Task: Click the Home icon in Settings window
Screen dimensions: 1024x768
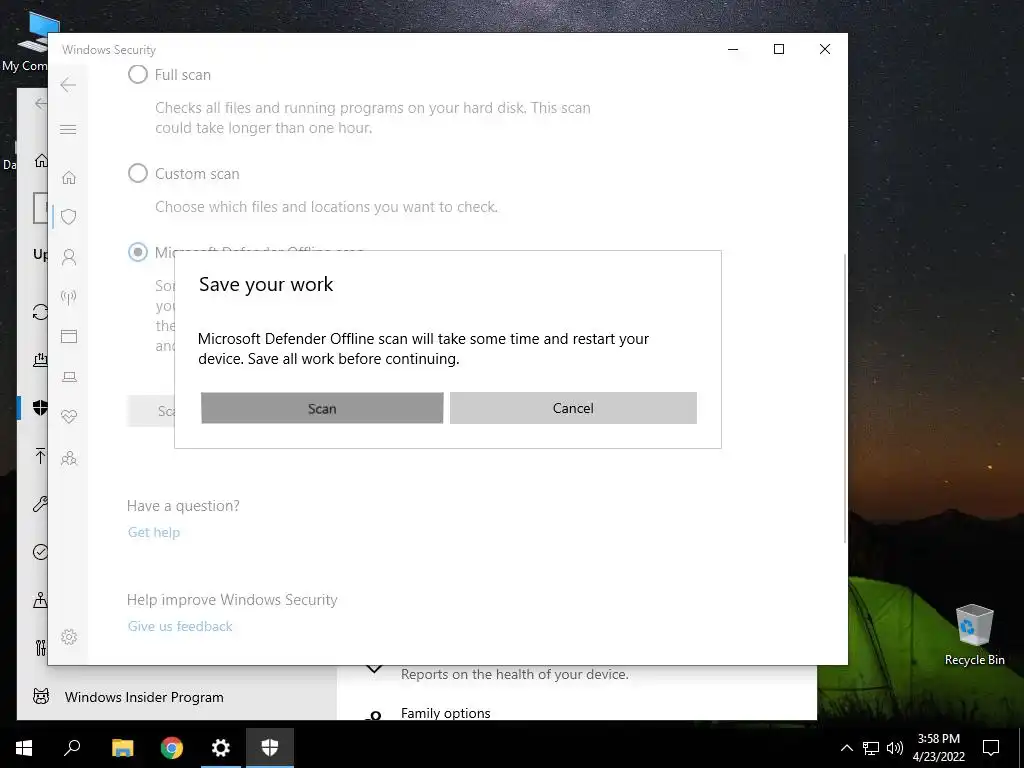Action: tap(41, 160)
